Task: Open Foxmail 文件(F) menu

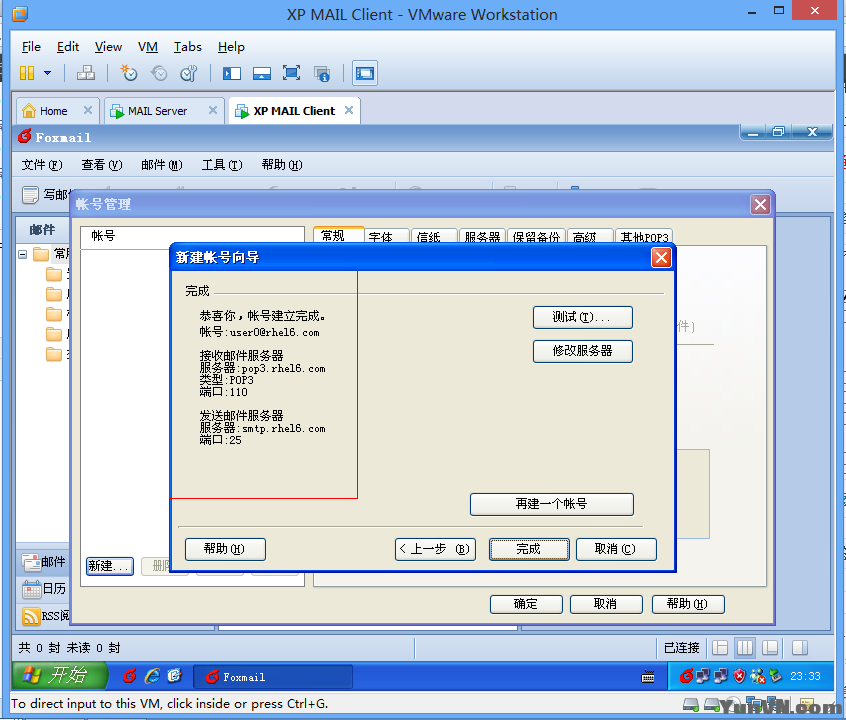Action: [x=42, y=165]
